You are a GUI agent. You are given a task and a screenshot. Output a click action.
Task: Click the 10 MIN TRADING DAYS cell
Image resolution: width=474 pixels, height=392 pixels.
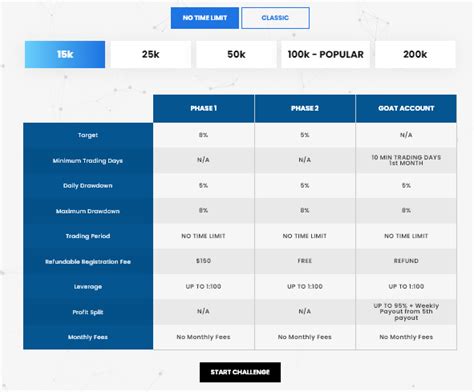406,160
